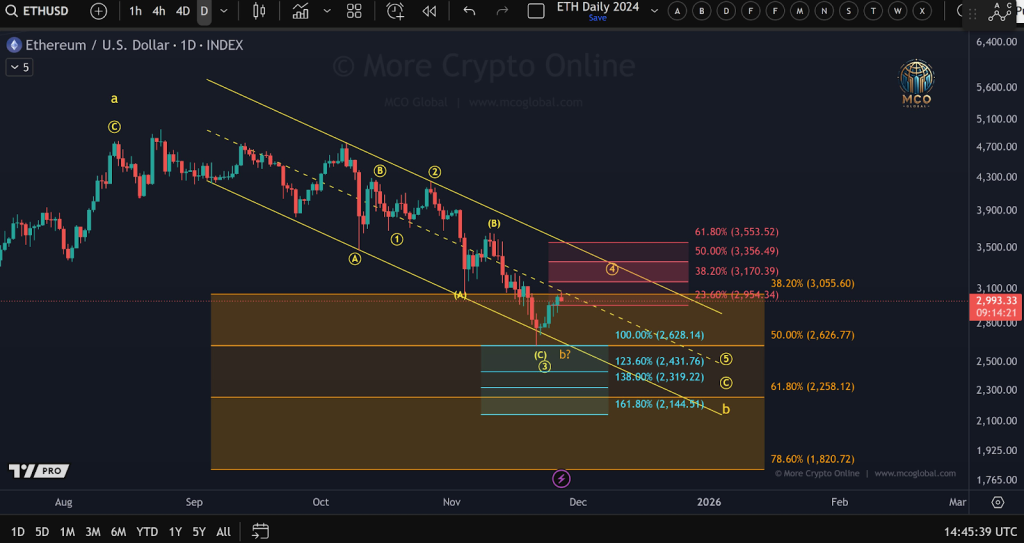Image resolution: width=1024 pixels, height=543 pixels.
Task: Click the circled S toolbar button
Action: pyautogui.click(x=848, y=10)
